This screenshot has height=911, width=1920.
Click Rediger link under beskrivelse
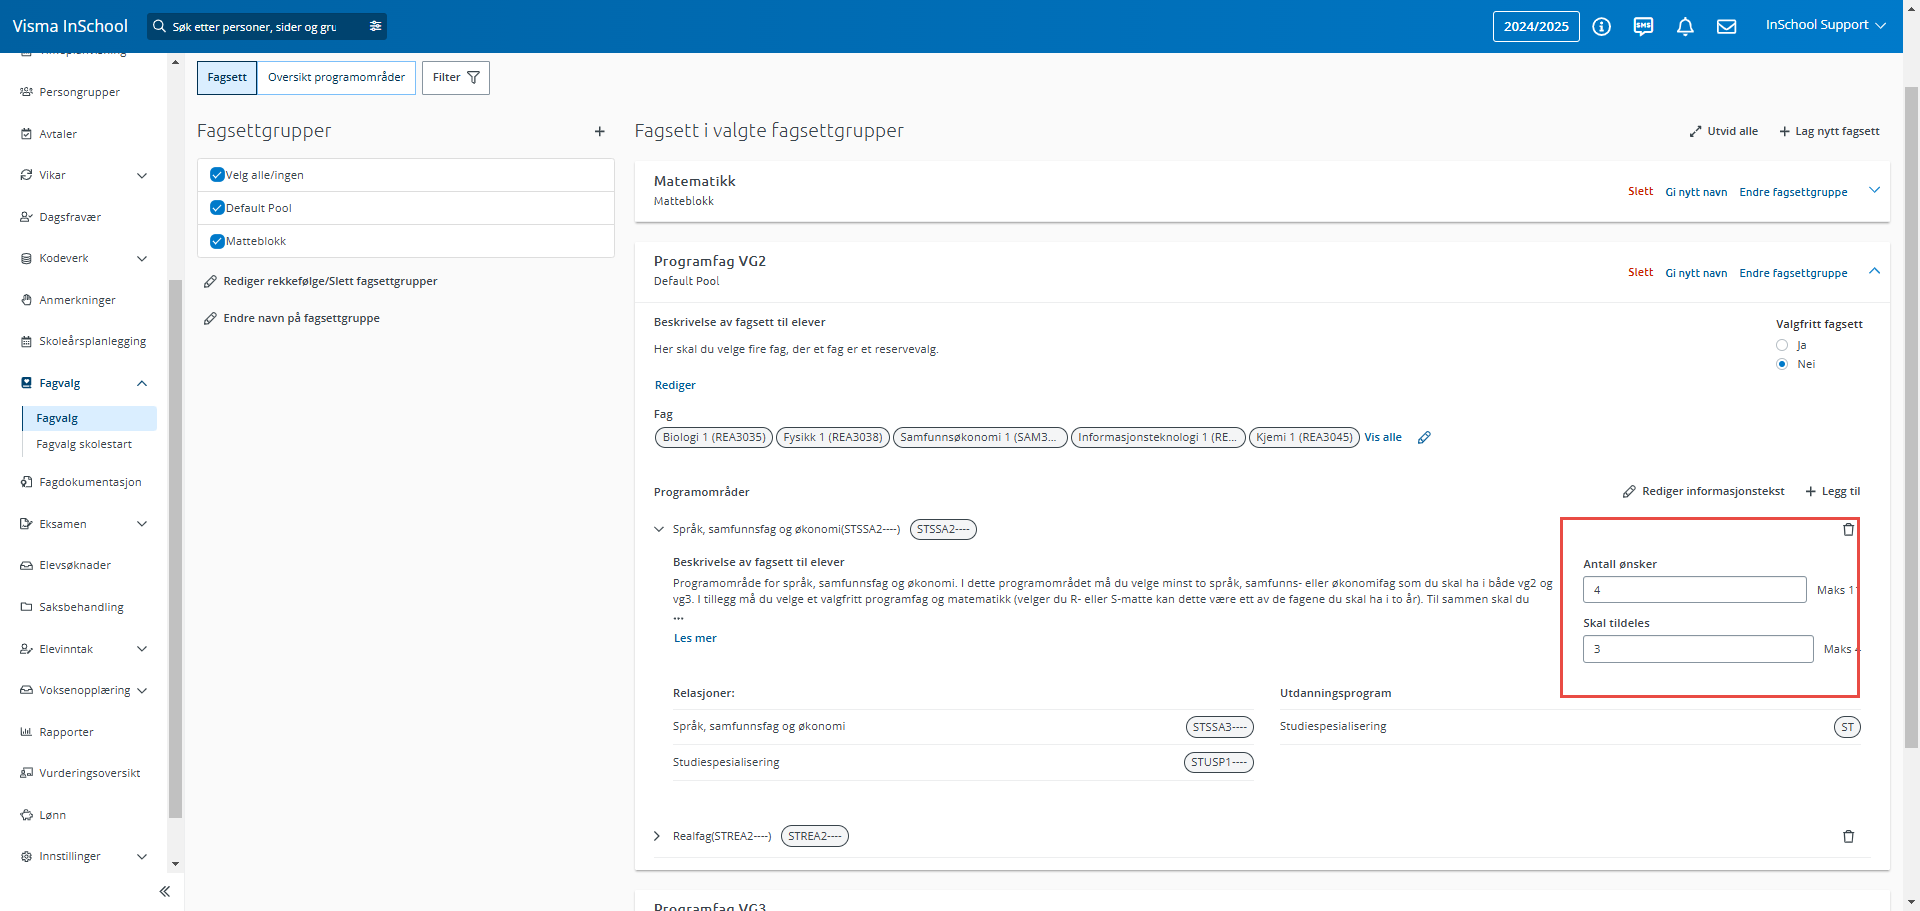coord(675,385)
